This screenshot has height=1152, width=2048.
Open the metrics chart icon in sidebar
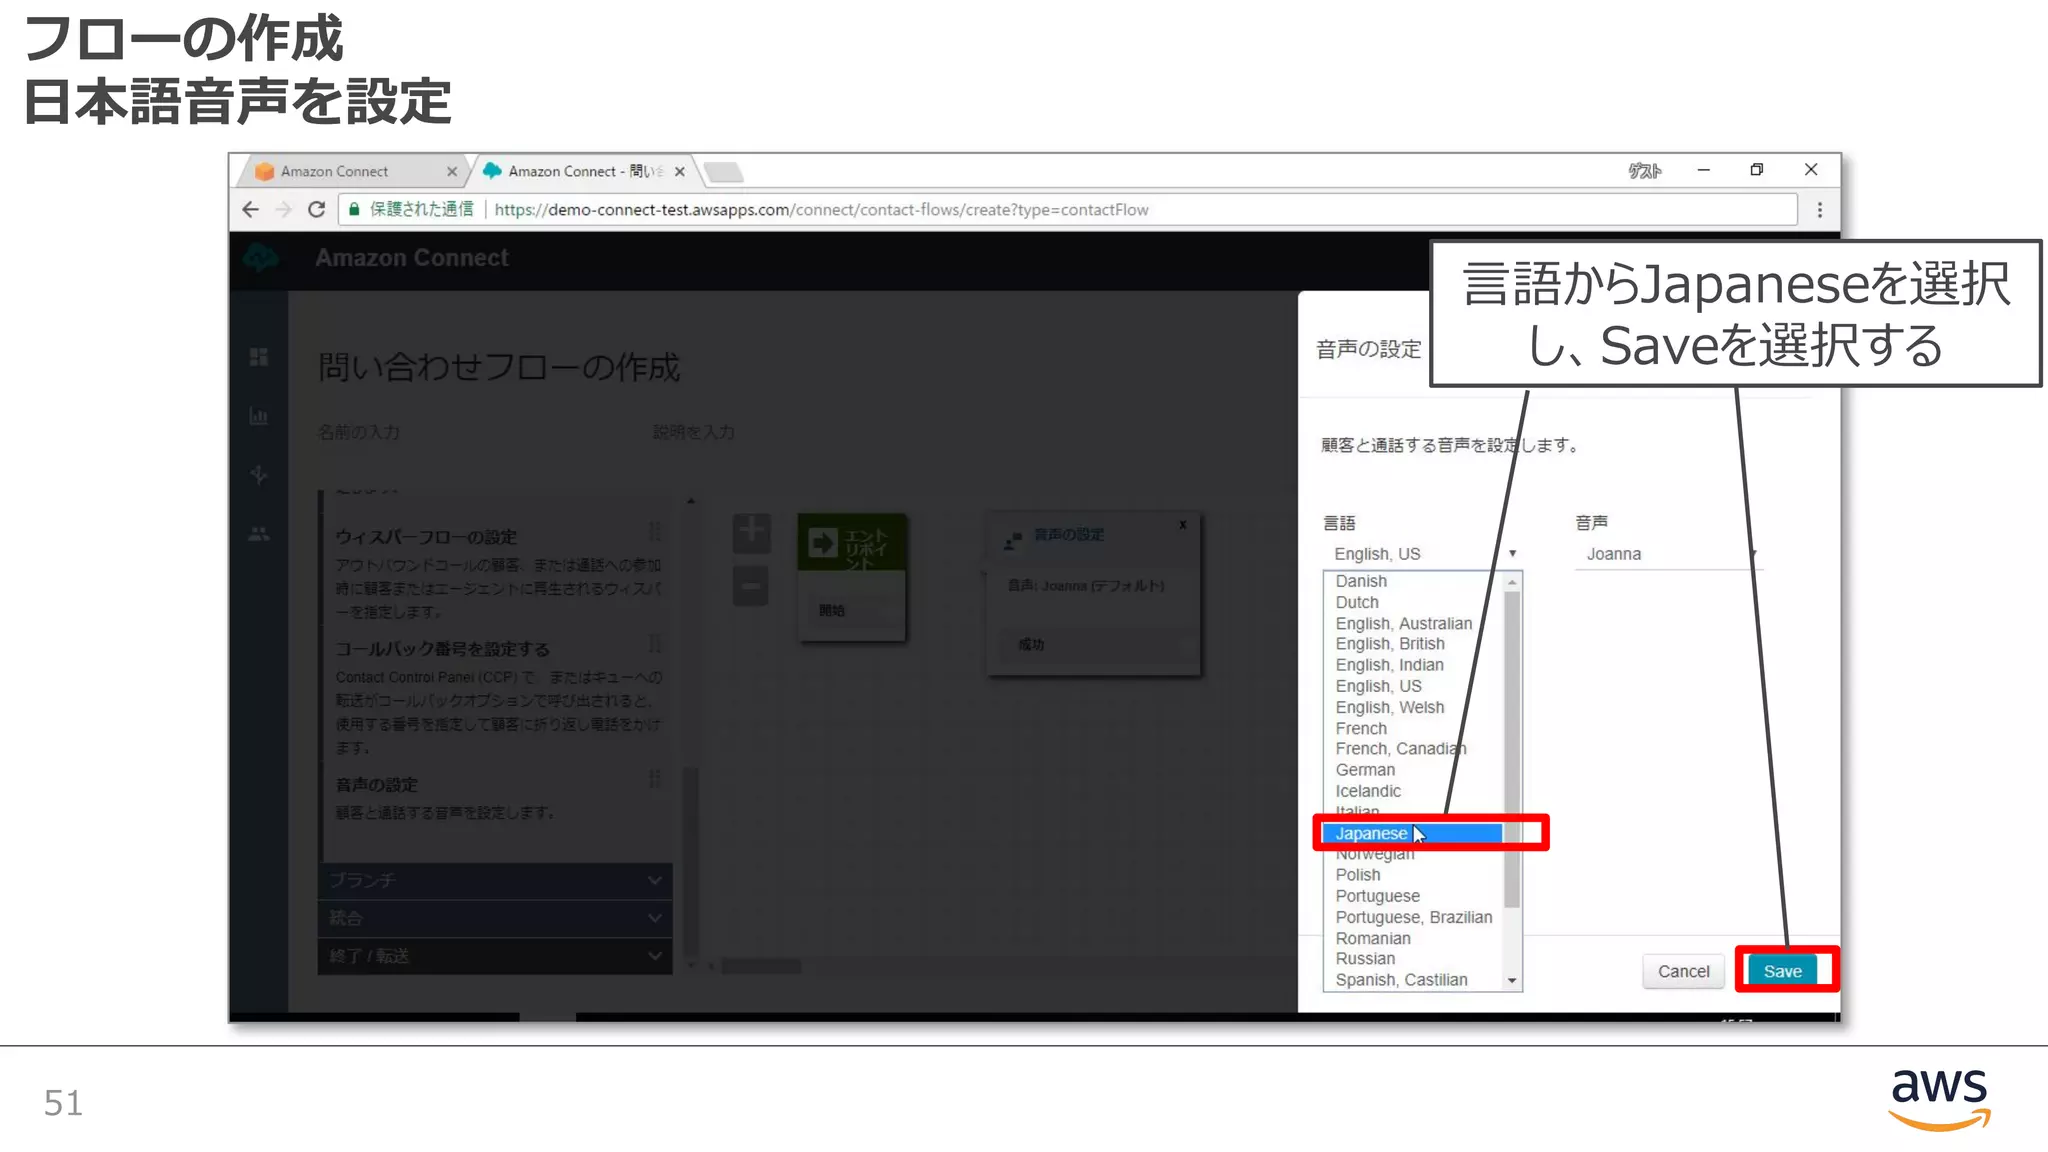click(259, 416)
